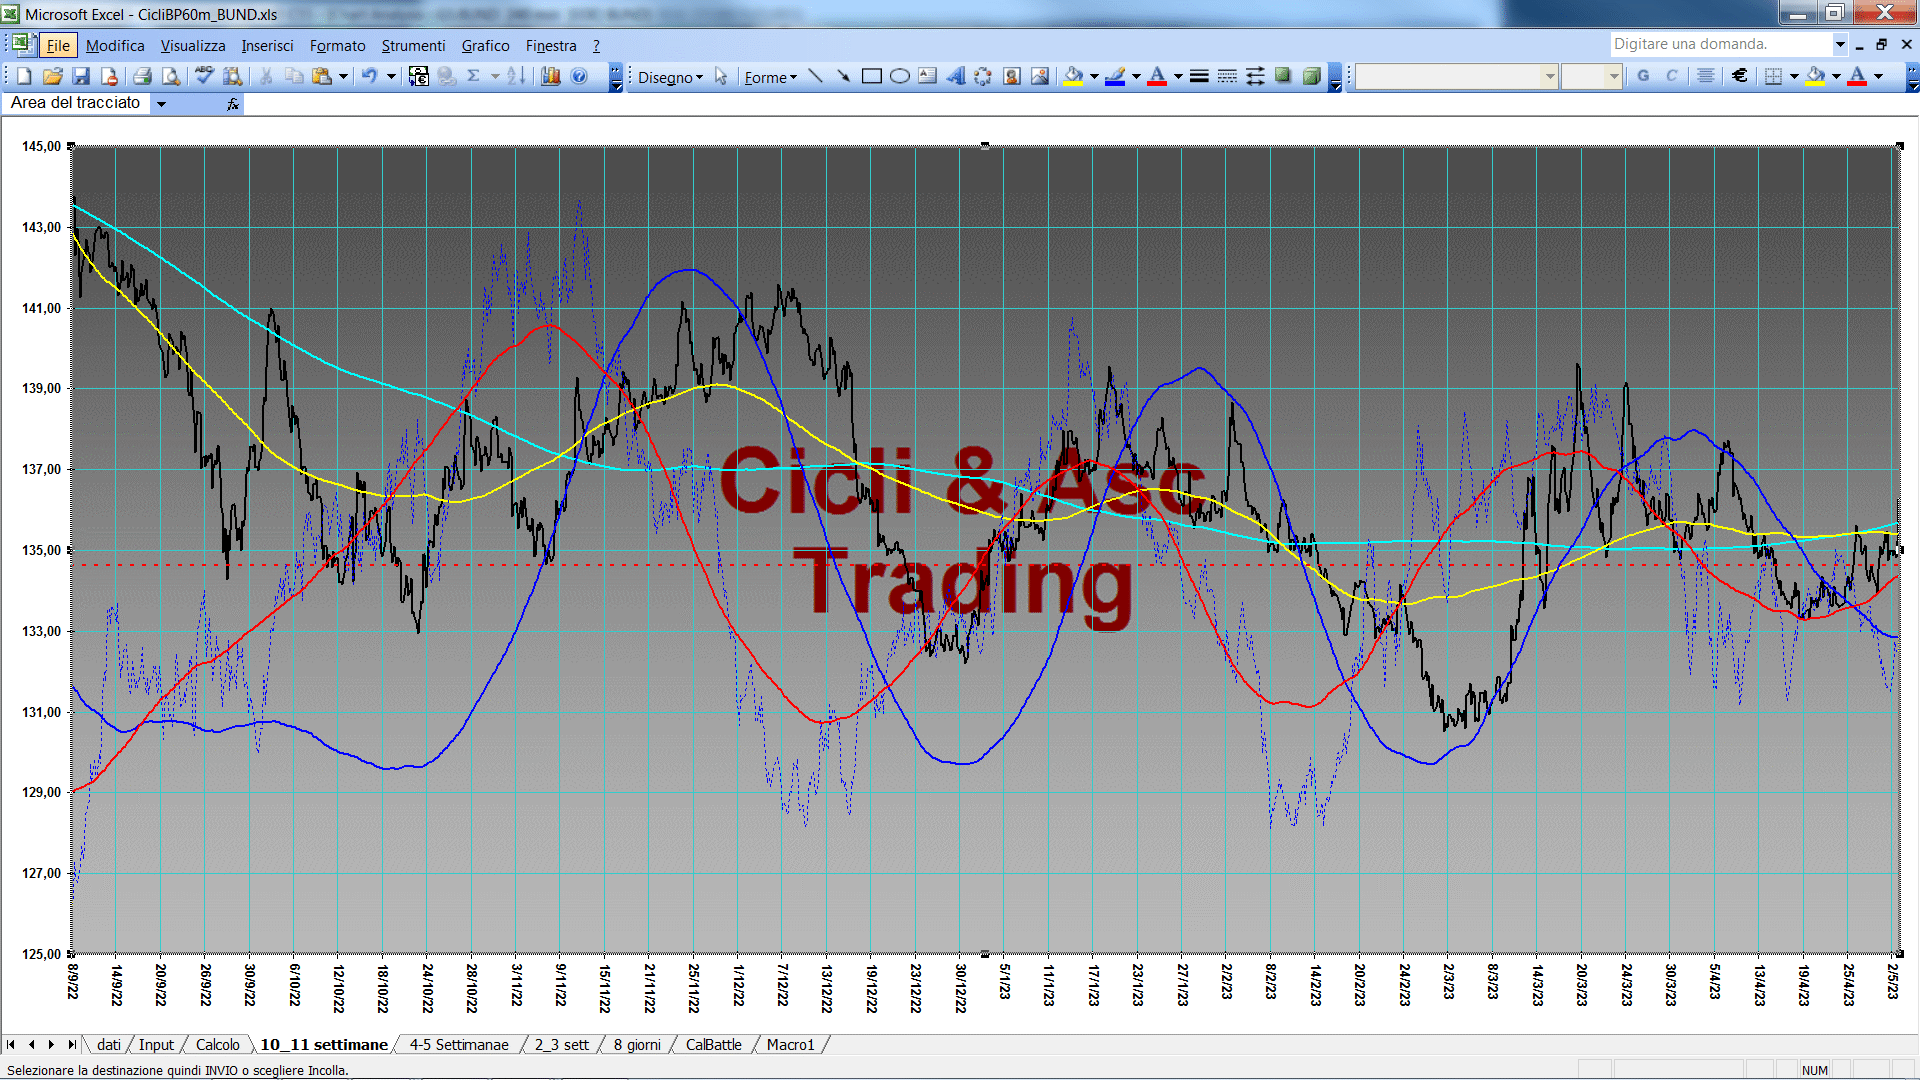The image size is (1920, 1080).
Task: Open the File menu
Action: (58, 45)
